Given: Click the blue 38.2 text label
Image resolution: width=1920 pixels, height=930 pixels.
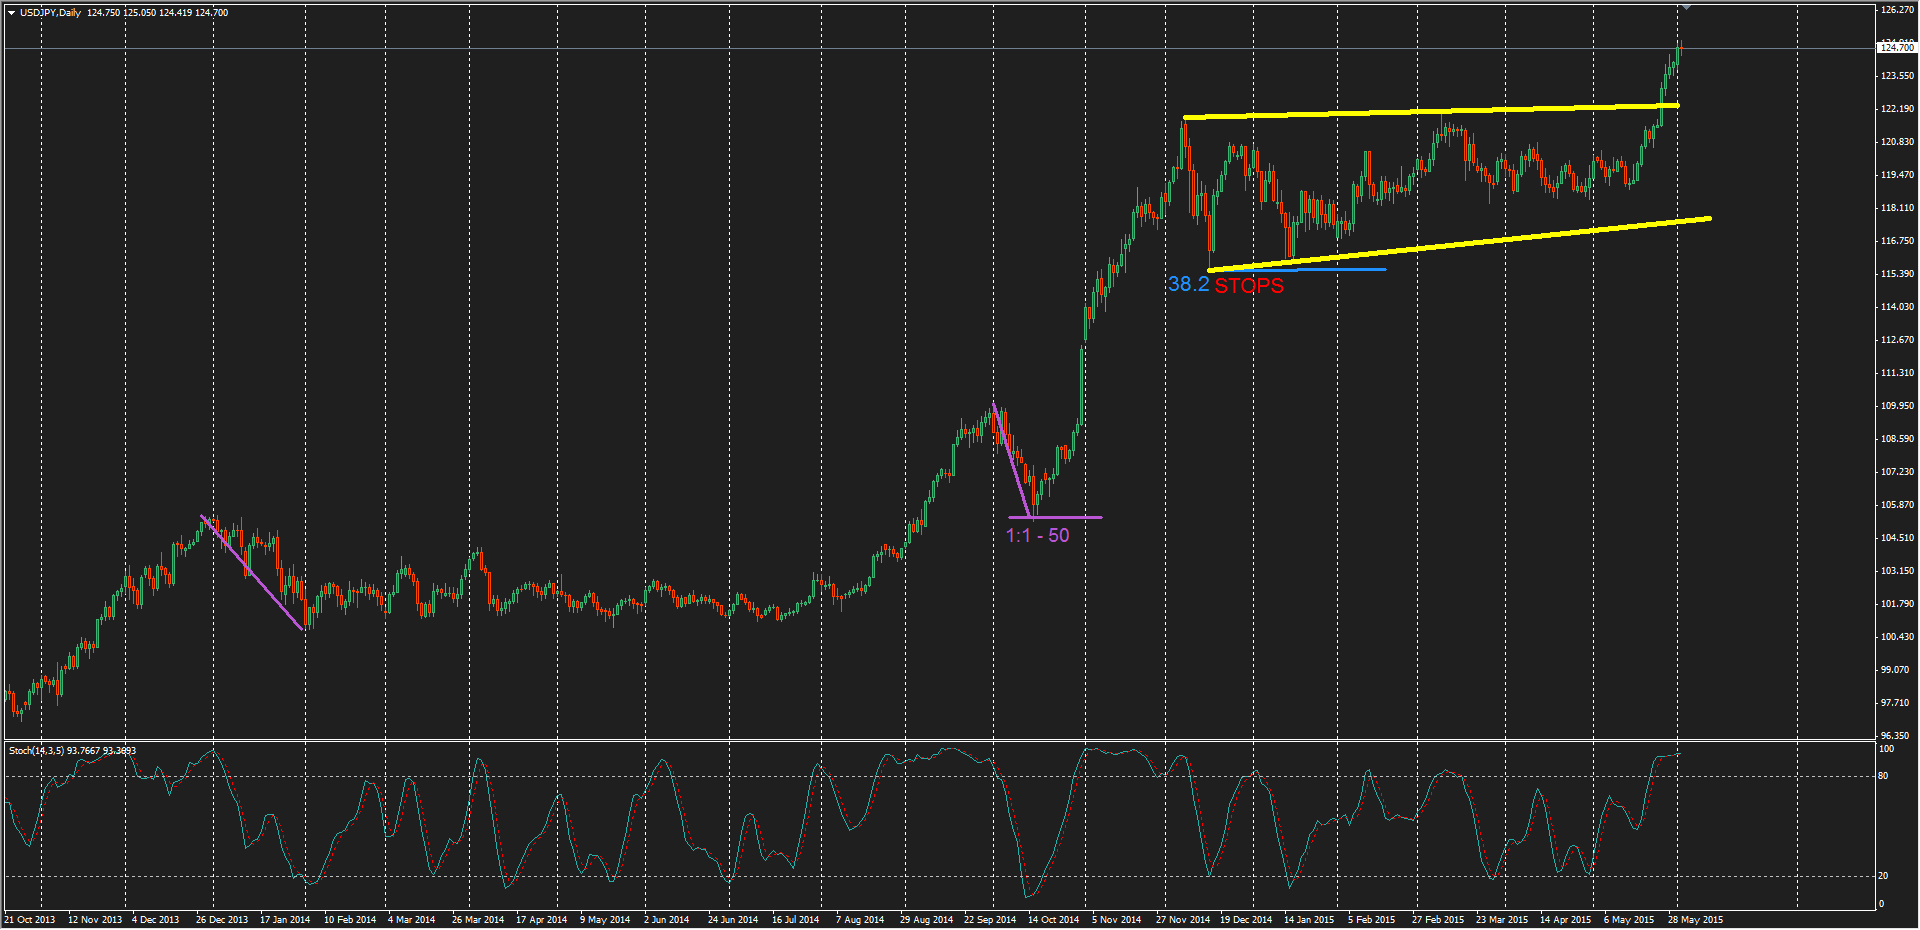Looking at the screenshot, I should [1188, 284].
